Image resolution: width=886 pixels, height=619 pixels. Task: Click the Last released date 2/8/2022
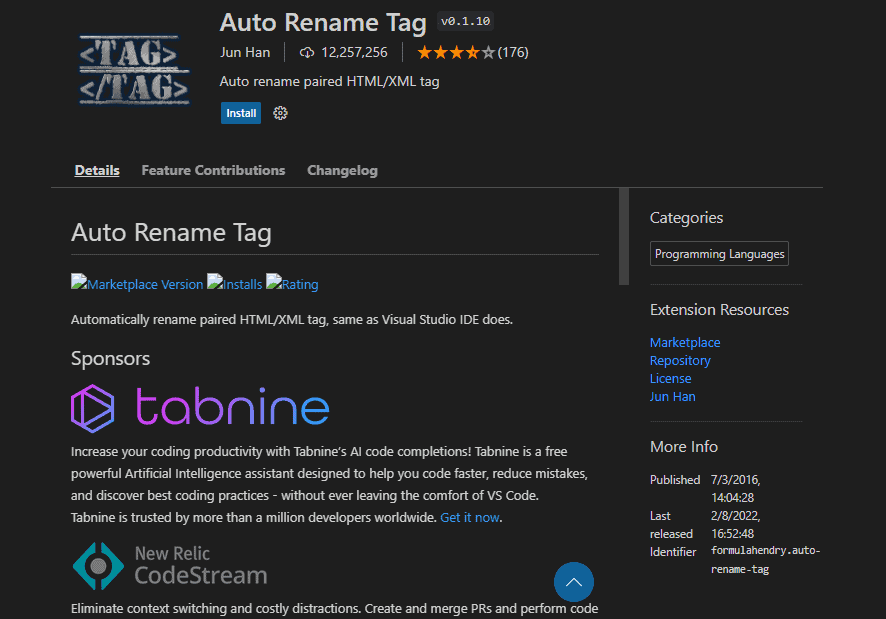(736, 525)
